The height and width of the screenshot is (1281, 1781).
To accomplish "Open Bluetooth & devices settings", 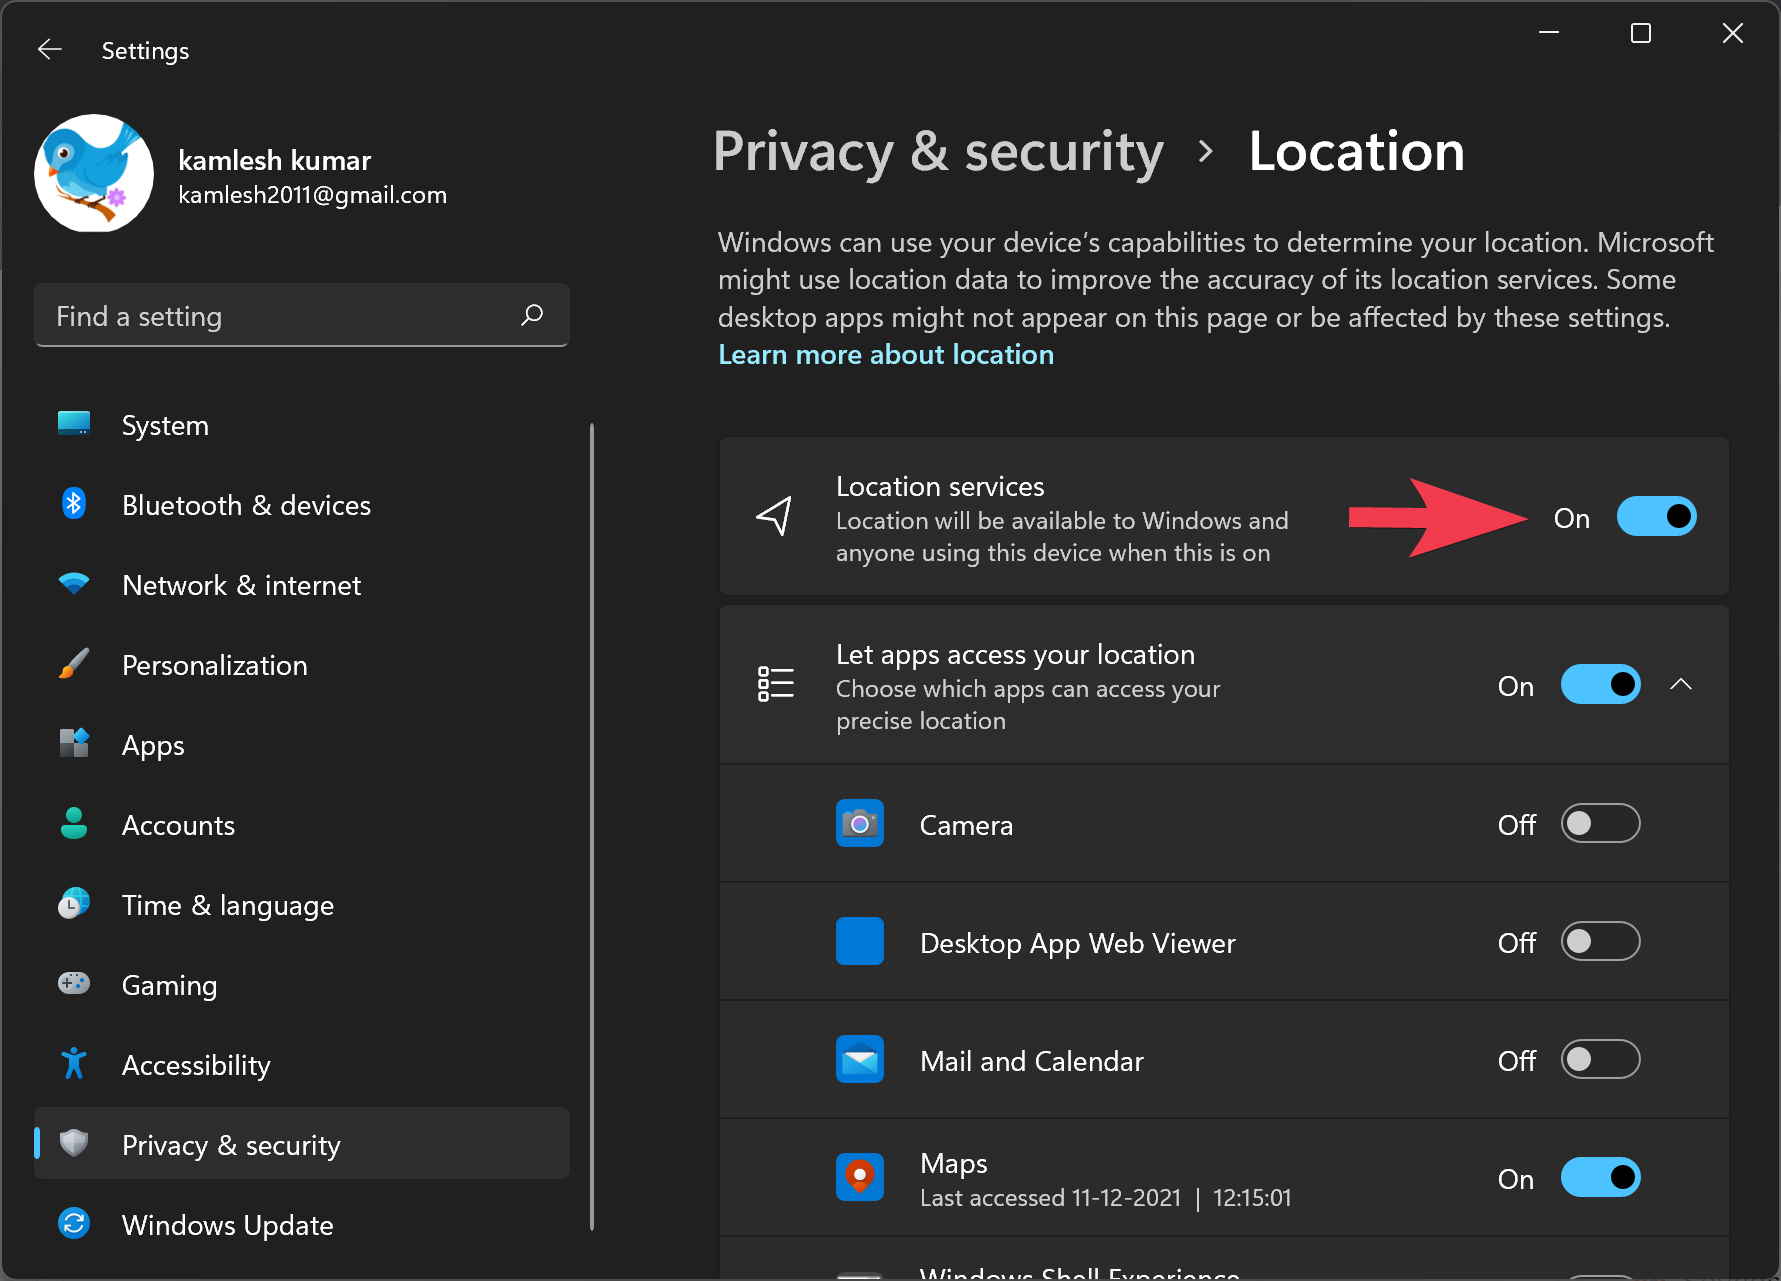I will [302, 505].
